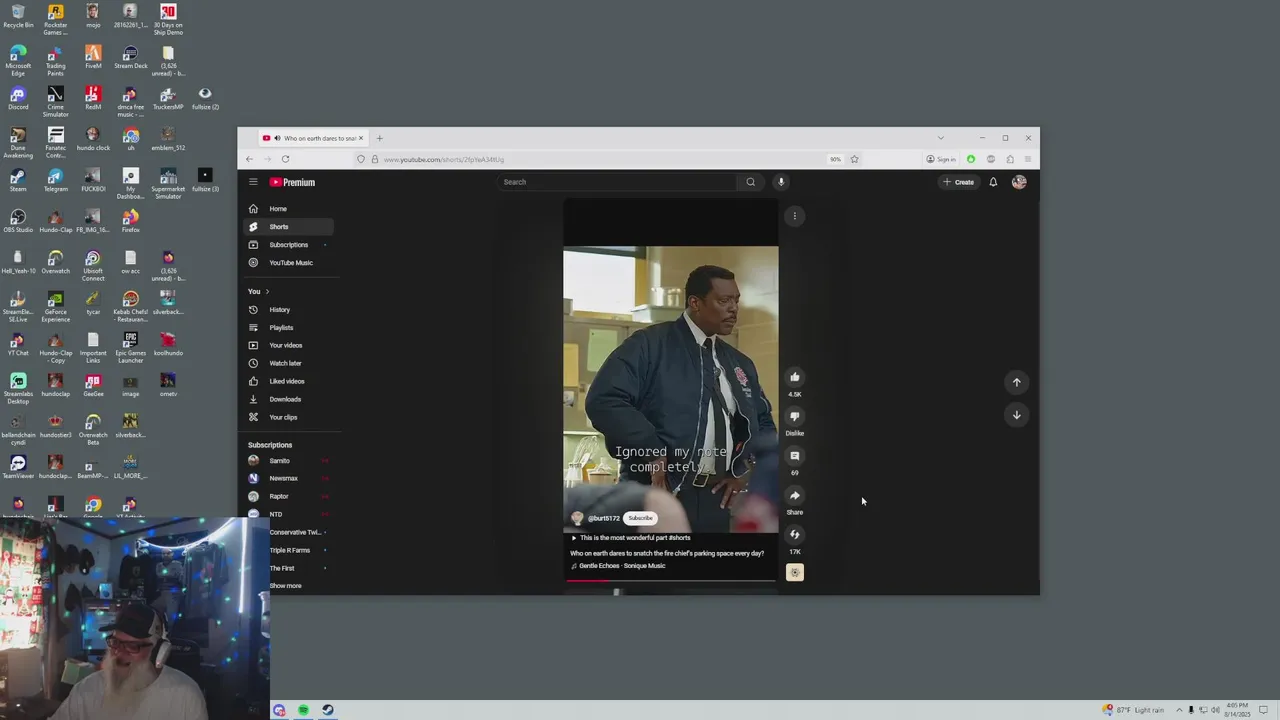Open the YouTube account avatar menu
This screenshot has width=1280, height=720.
point(1019,182)
